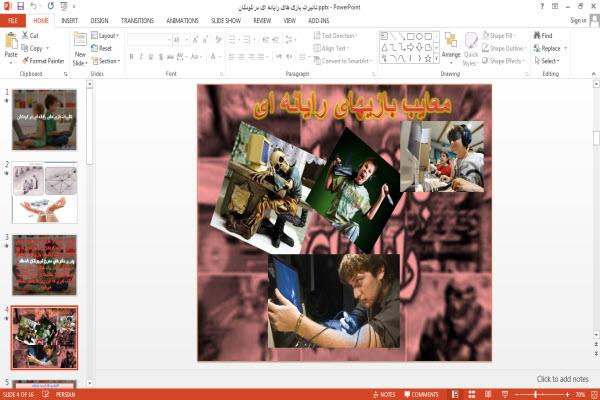Open the Layout dropdown
Image resolution: width=600 pixels, height=400 pixels.
pos(105,36)
